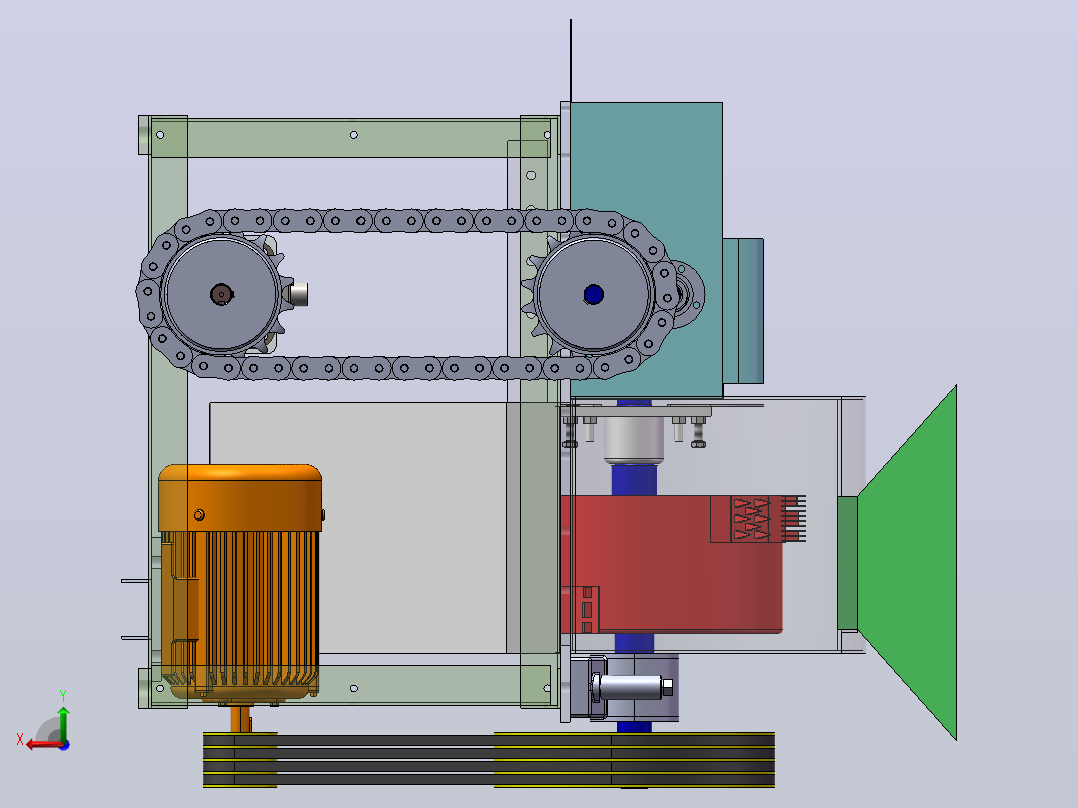Click the center hole in bottom frame bar
Screen dimensions: 1078x808
(x=354, y=688)
